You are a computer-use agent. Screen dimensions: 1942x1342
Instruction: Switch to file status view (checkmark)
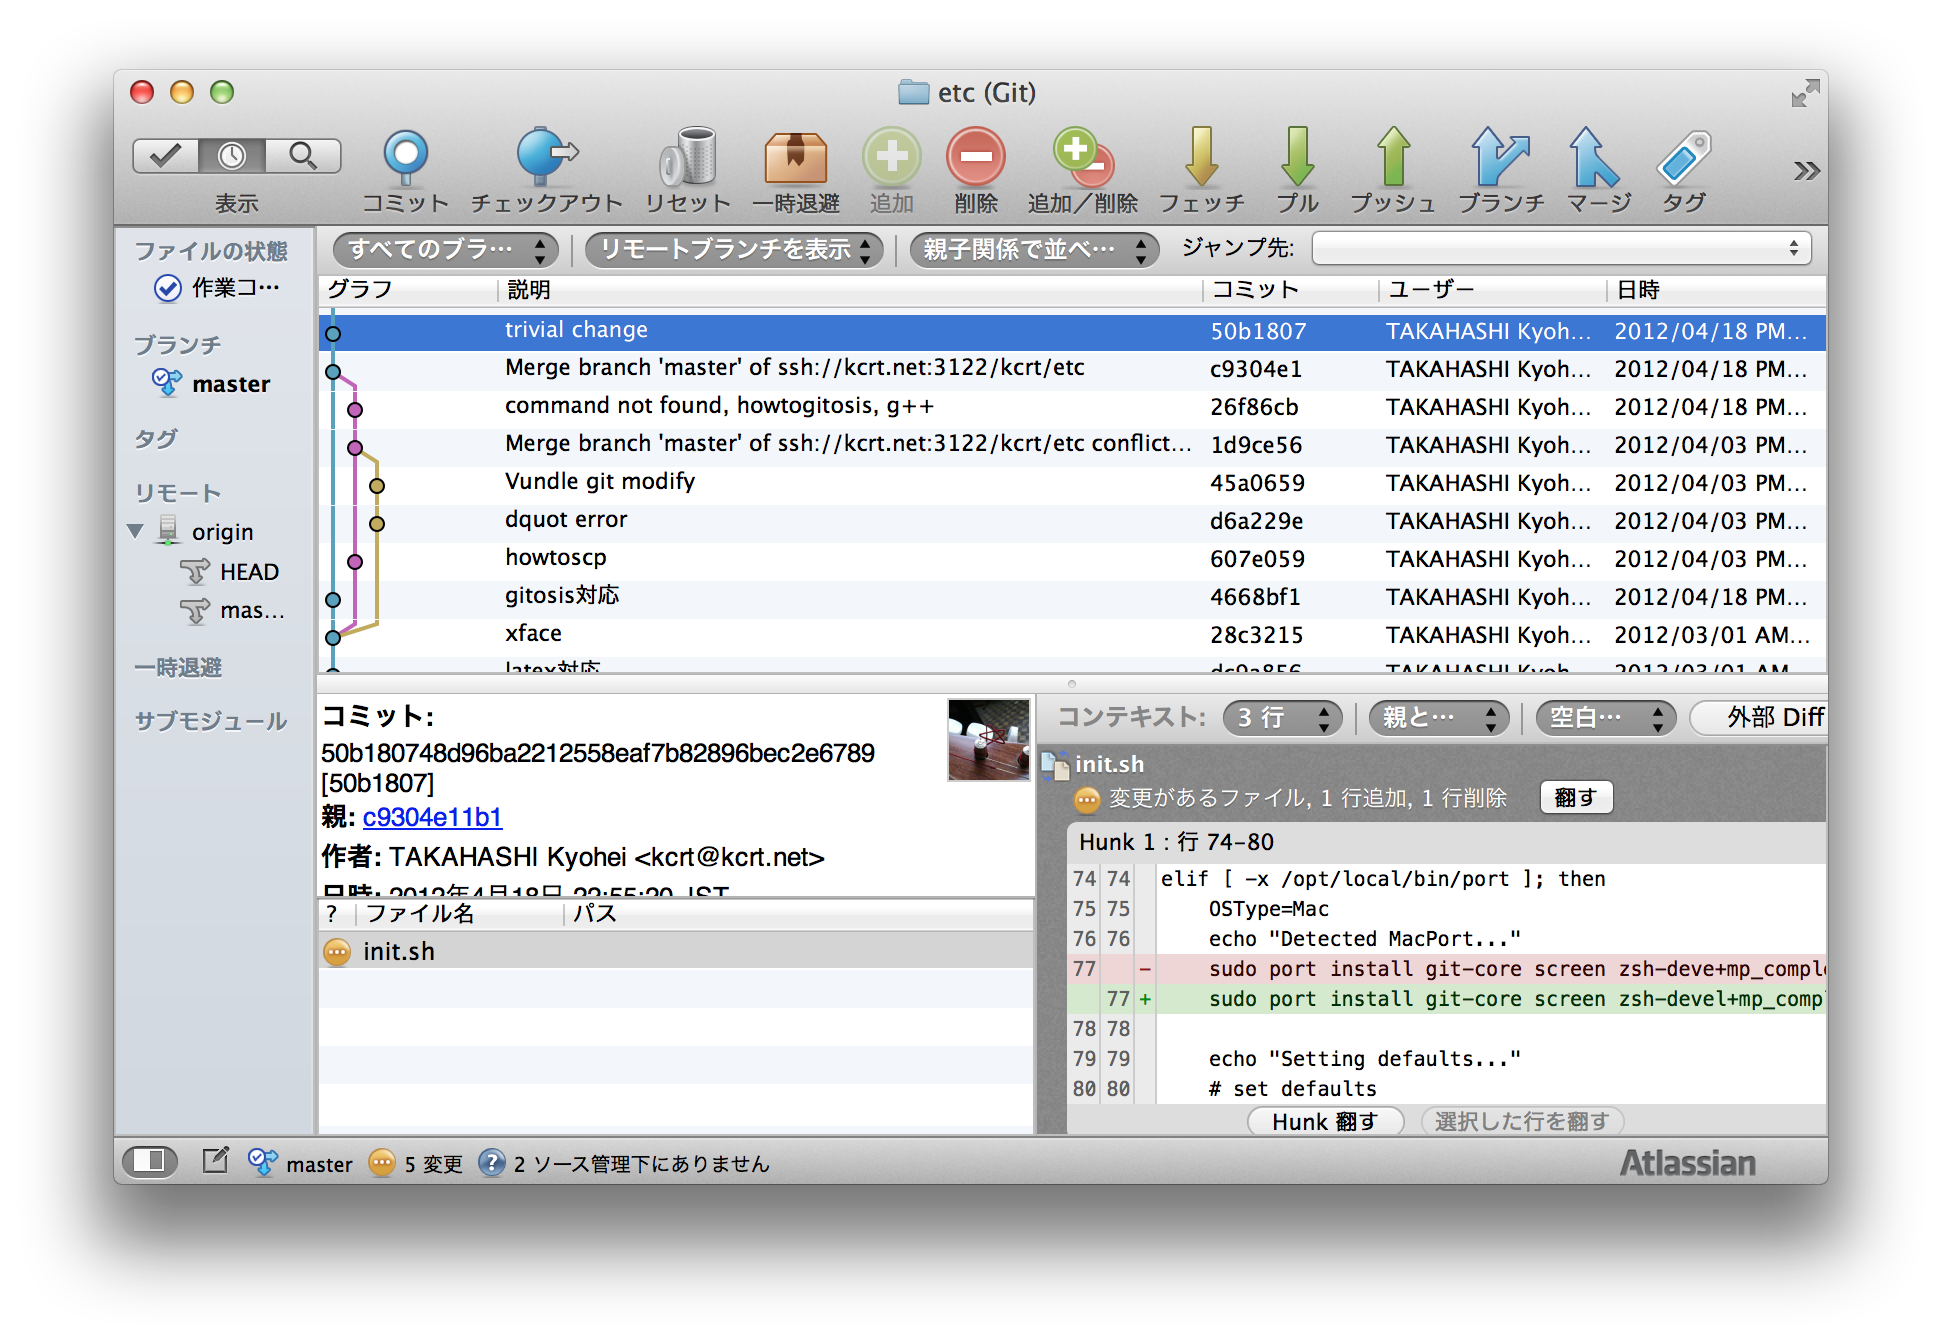[166, 155]
